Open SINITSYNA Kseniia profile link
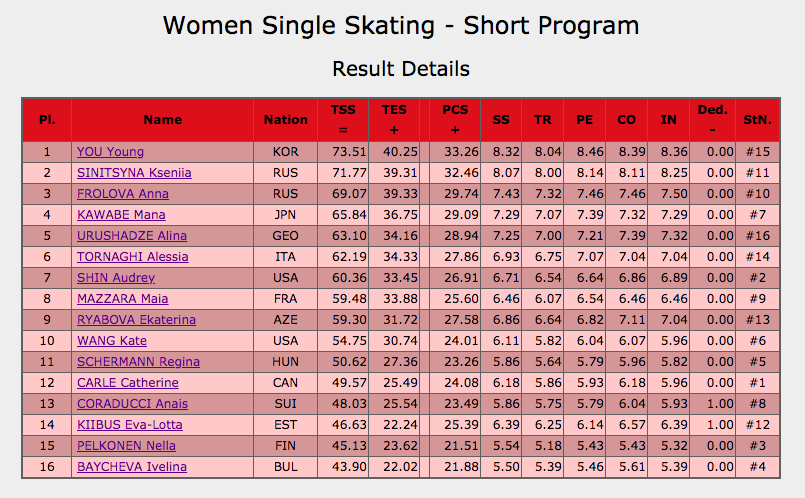The image size is (805, 498). (x=134, y=173)
